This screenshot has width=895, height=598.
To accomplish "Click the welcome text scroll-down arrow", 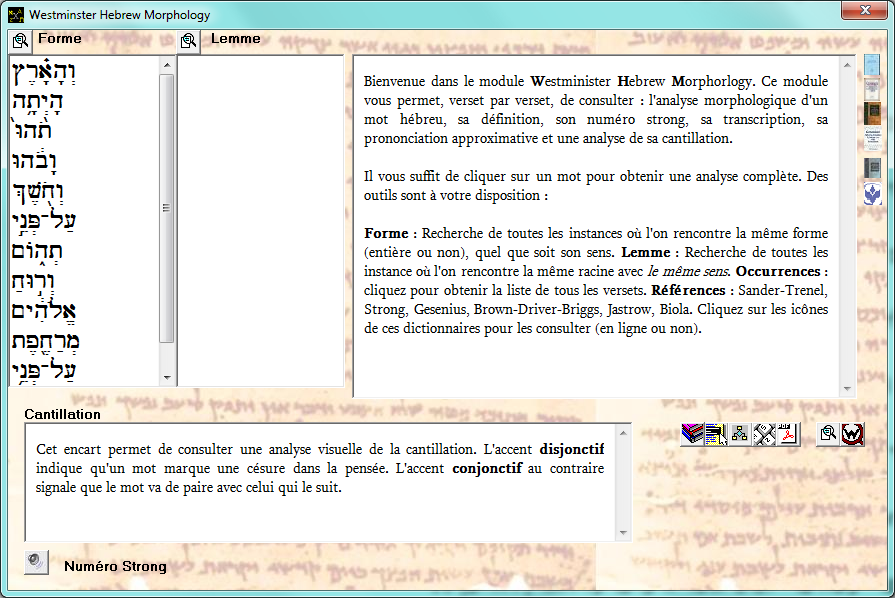I will pyautogui.click(x=847, y=389).
